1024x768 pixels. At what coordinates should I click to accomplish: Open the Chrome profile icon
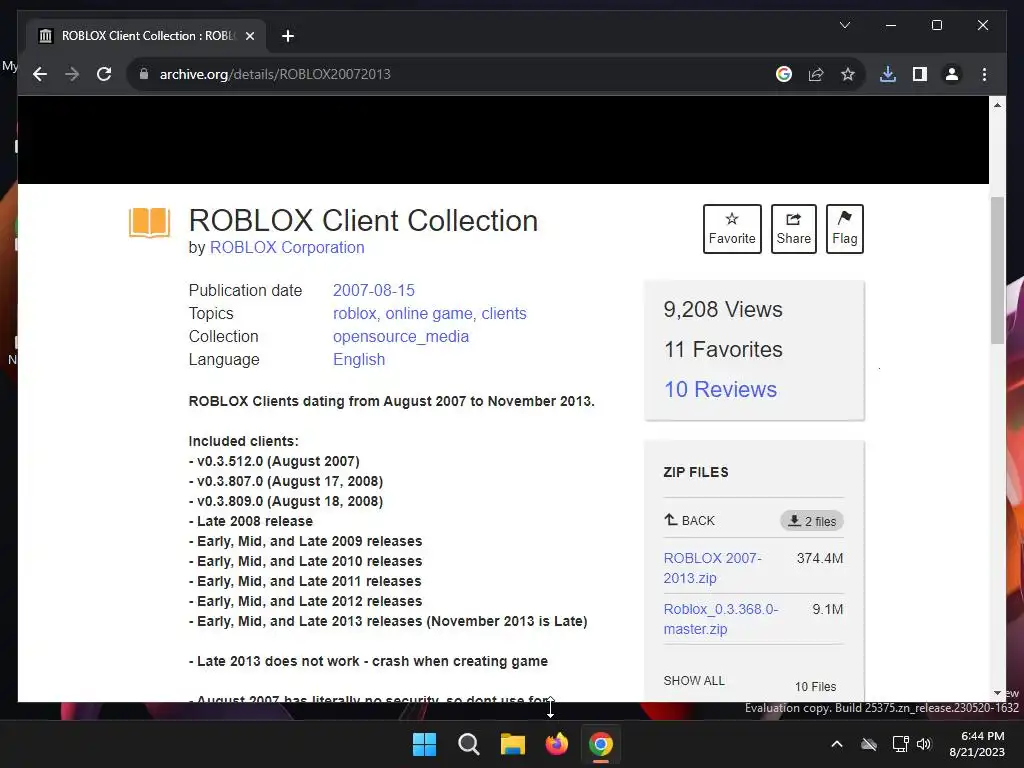[952, 74]
